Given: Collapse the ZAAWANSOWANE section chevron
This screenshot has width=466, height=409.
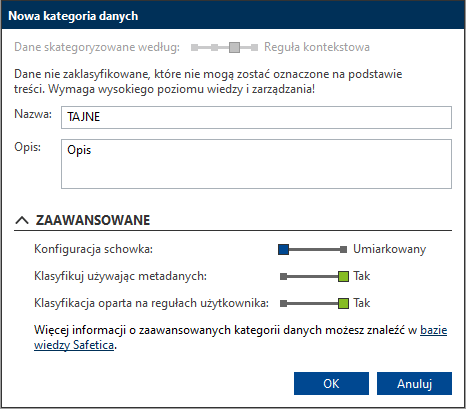Looking at the screenshot, I should tap(22, 220).
